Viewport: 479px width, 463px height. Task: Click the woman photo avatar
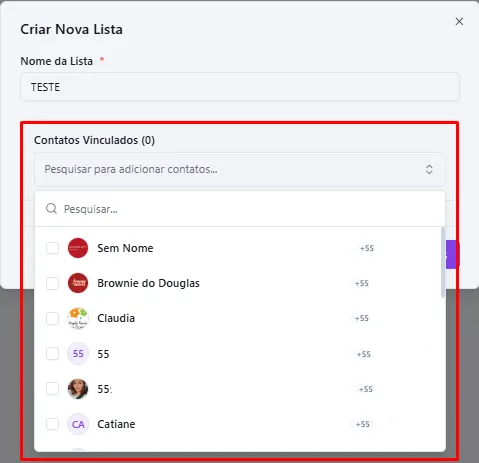[78, 389]
